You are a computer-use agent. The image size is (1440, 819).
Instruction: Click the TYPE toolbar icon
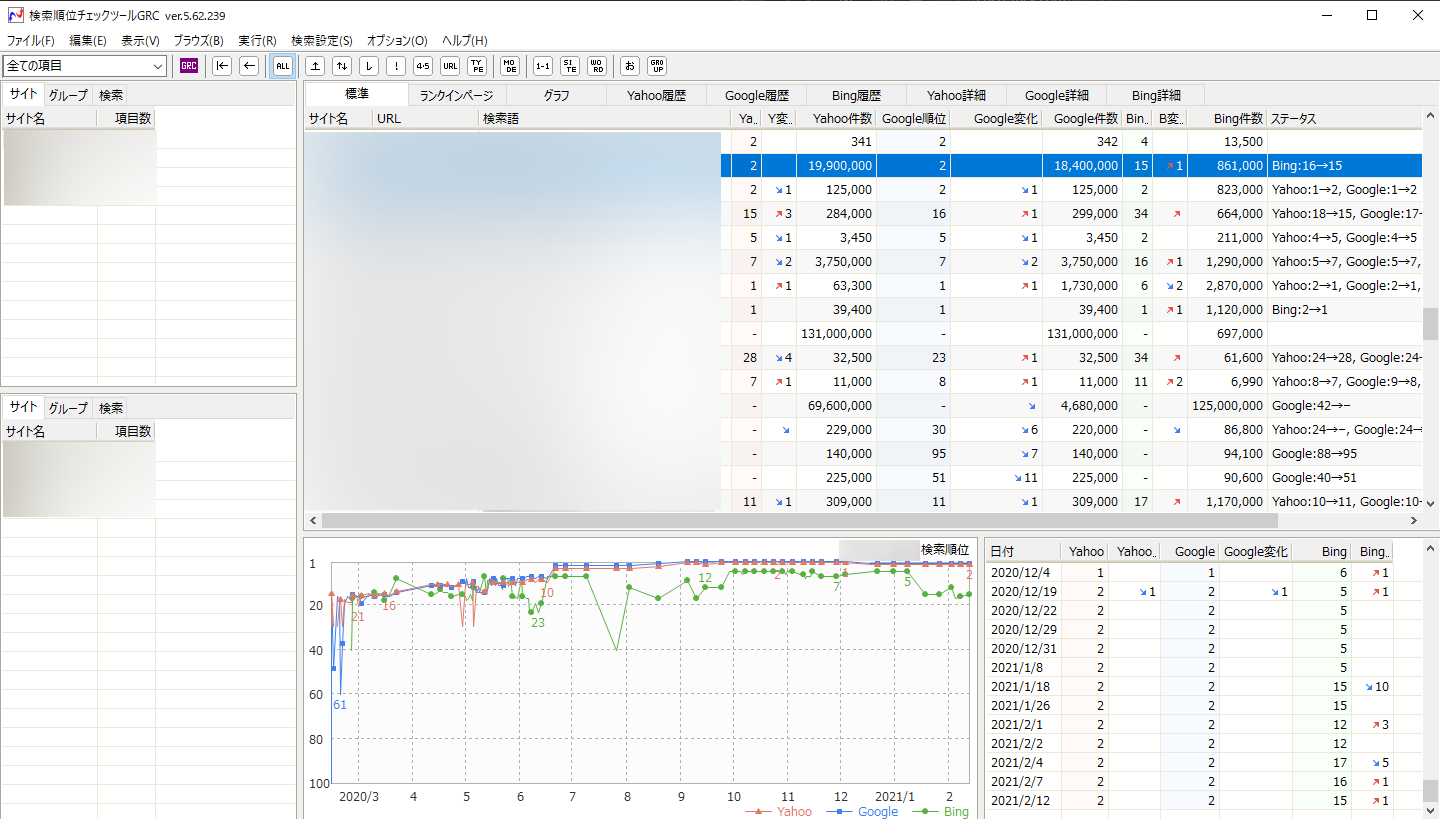[478, 66]
